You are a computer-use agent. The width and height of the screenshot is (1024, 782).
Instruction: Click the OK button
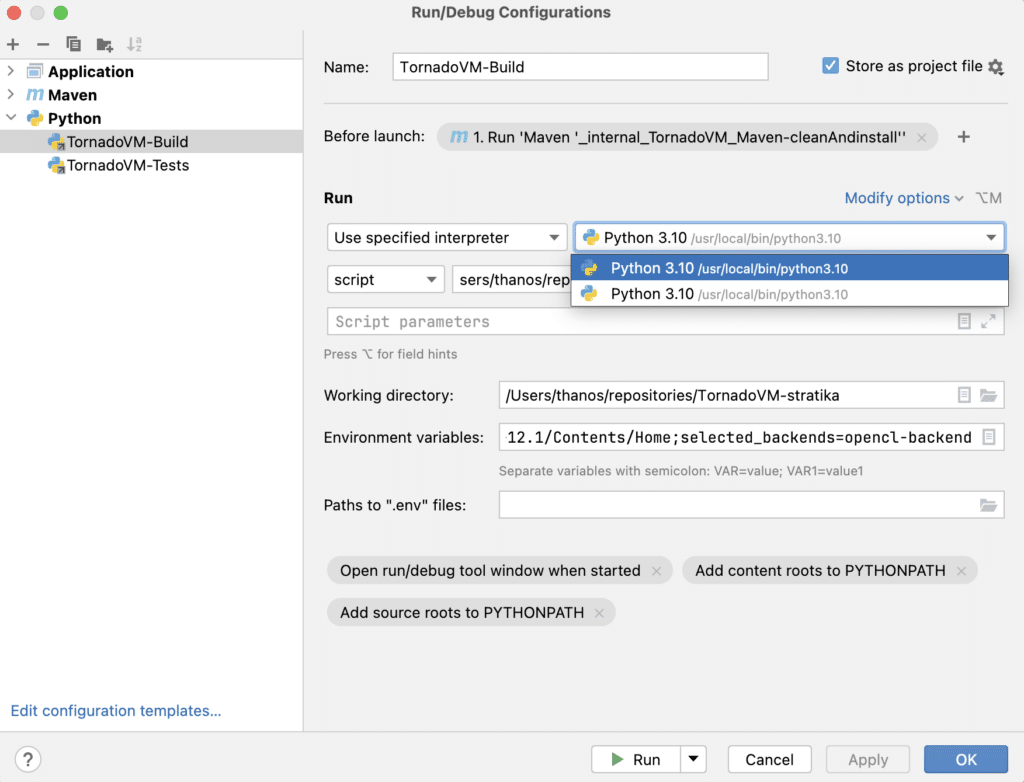(x=965, y=759)
